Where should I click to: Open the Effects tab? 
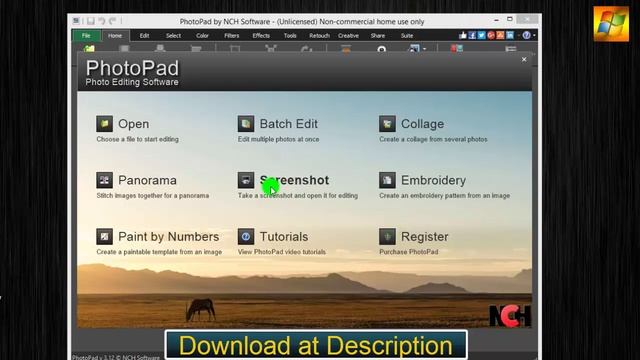(x=261, y=36)
